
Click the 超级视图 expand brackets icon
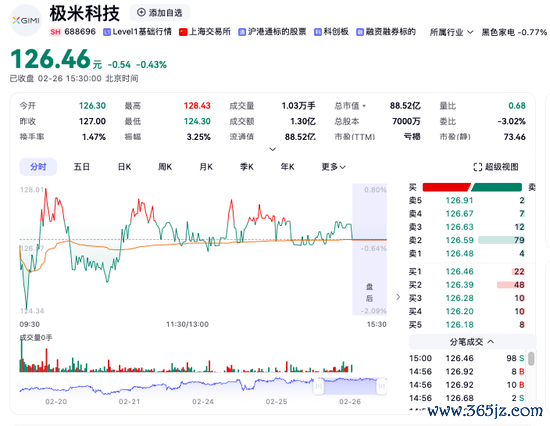click(x=477, y=167)
